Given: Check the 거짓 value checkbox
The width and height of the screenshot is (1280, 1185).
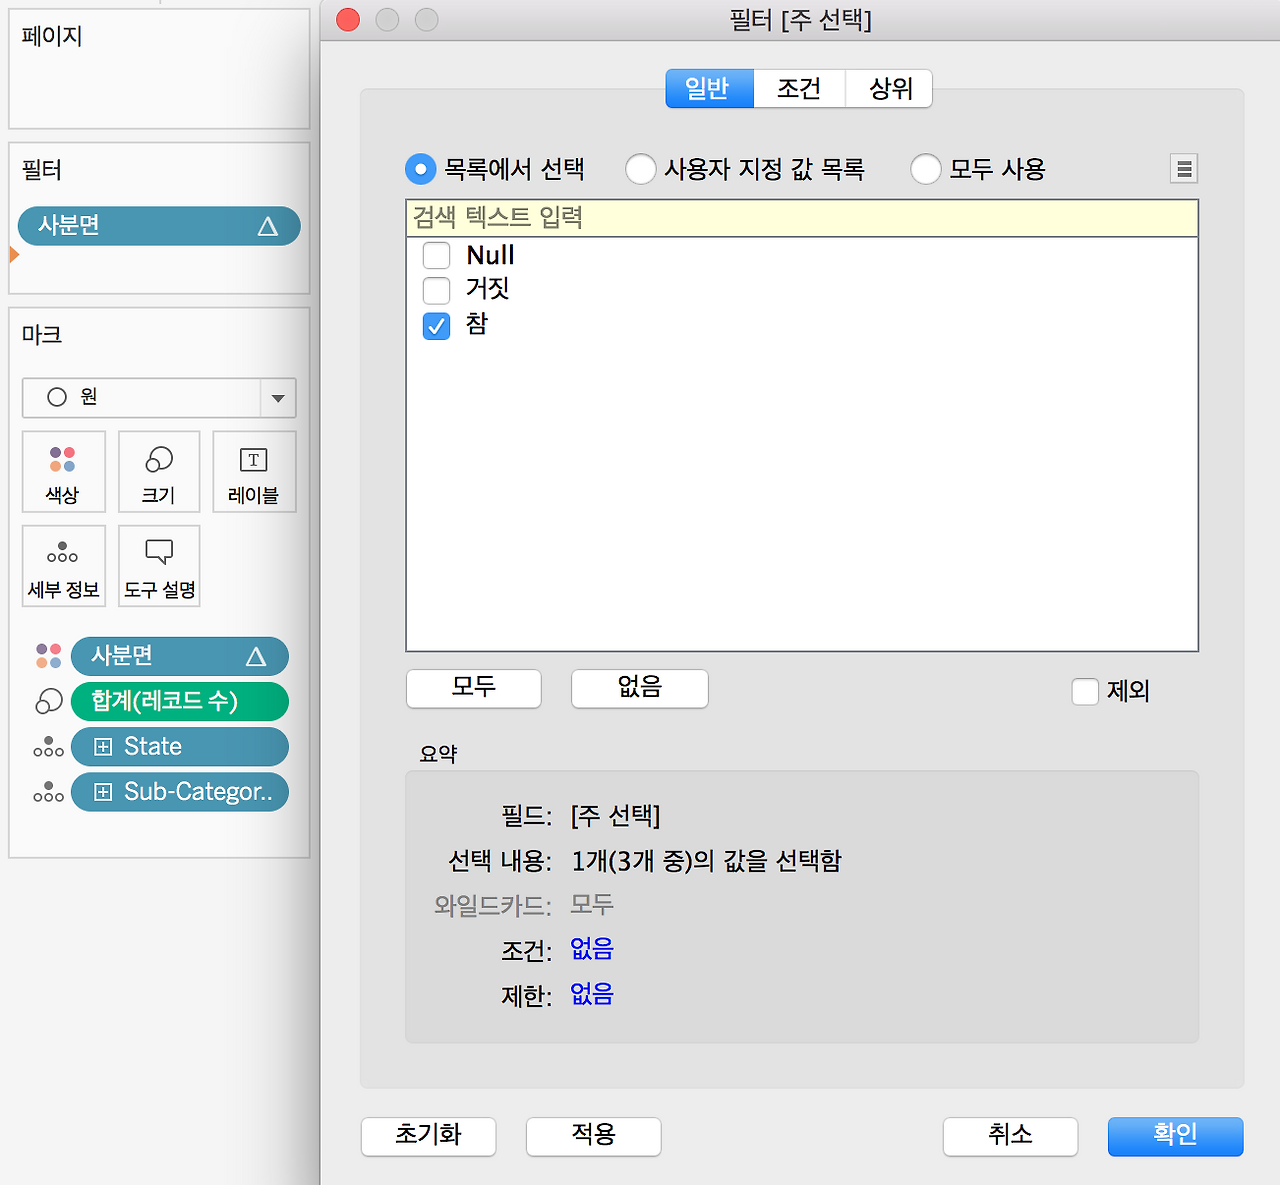Looking at the screenshot, I should tap(437, 290).
